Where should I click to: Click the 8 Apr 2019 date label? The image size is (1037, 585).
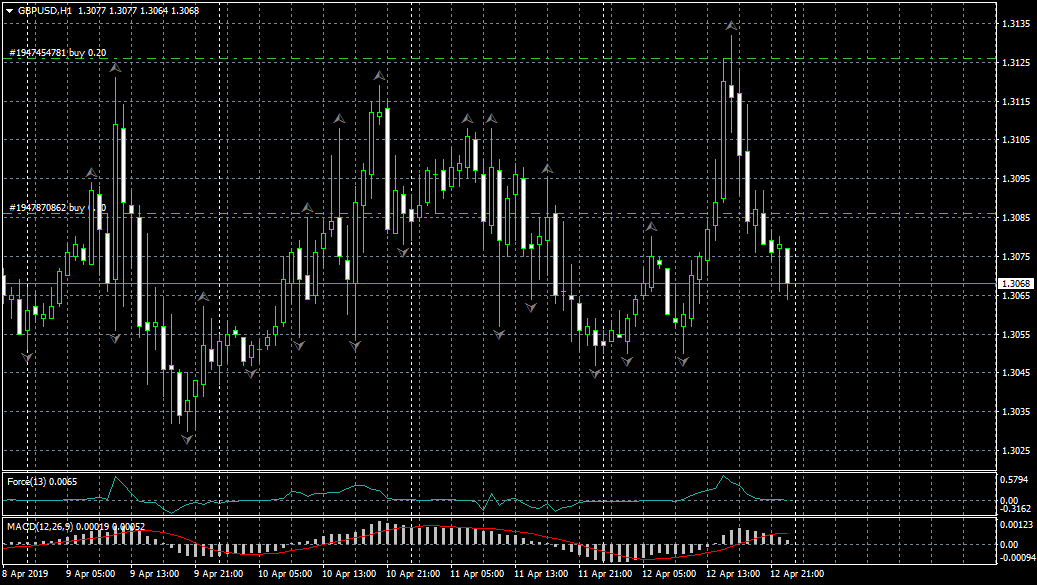click(x=25, y=574)
